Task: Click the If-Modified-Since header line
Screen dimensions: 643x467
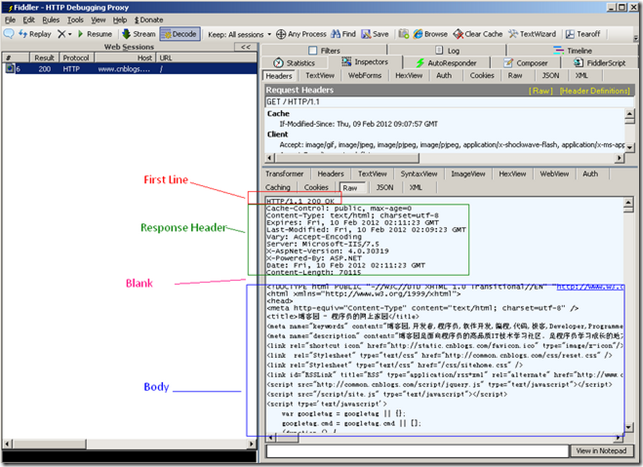Action: coord(358,124)
